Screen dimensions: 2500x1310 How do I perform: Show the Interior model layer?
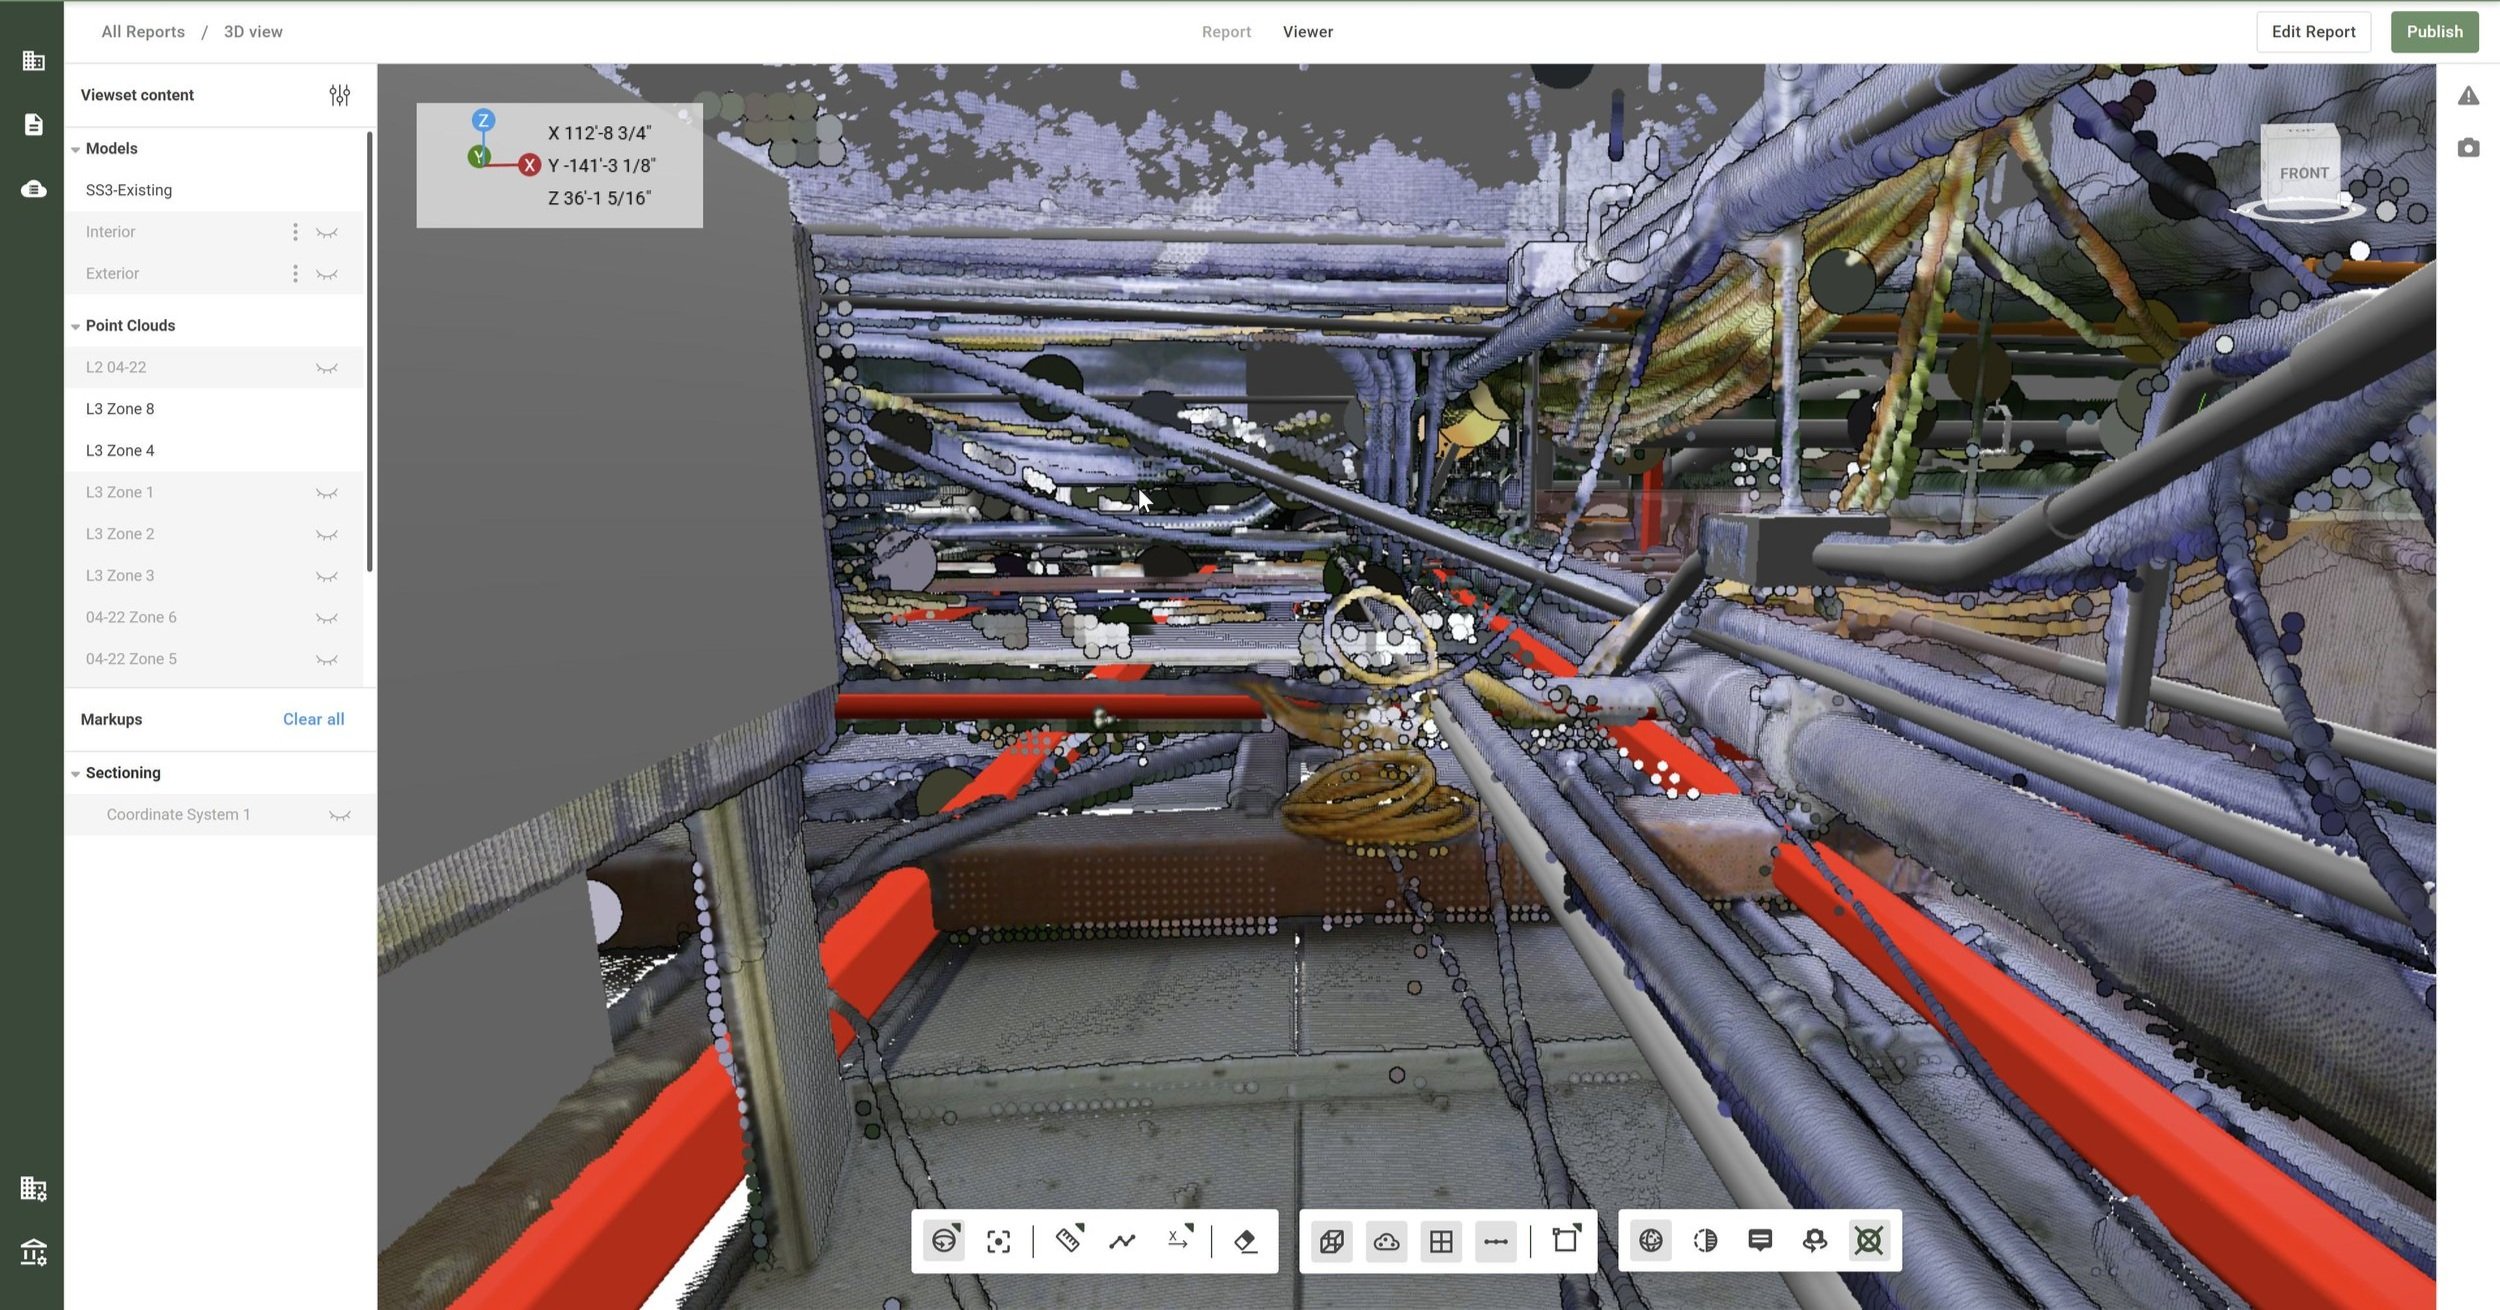coord(327,232)
